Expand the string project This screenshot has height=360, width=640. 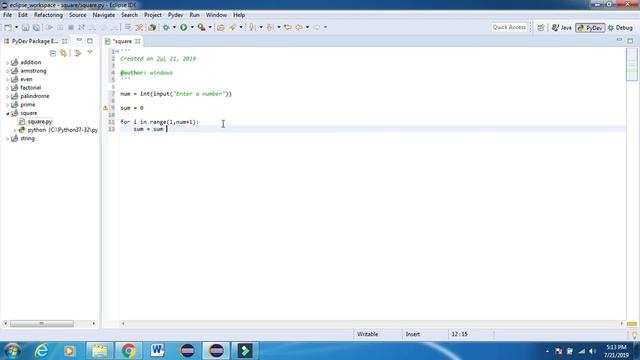click(7, 139)
